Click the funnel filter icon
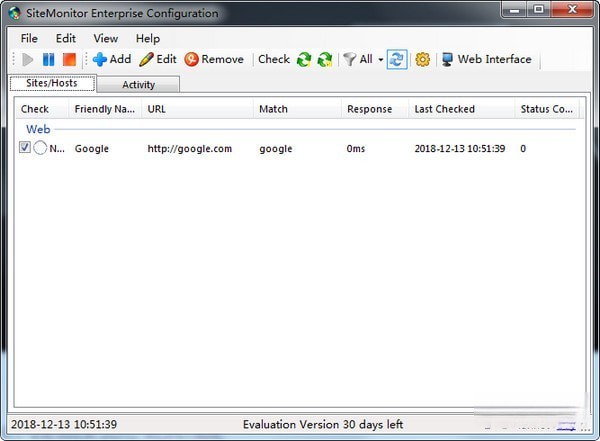Screen dimensions: 600x441 coord(349,59)
